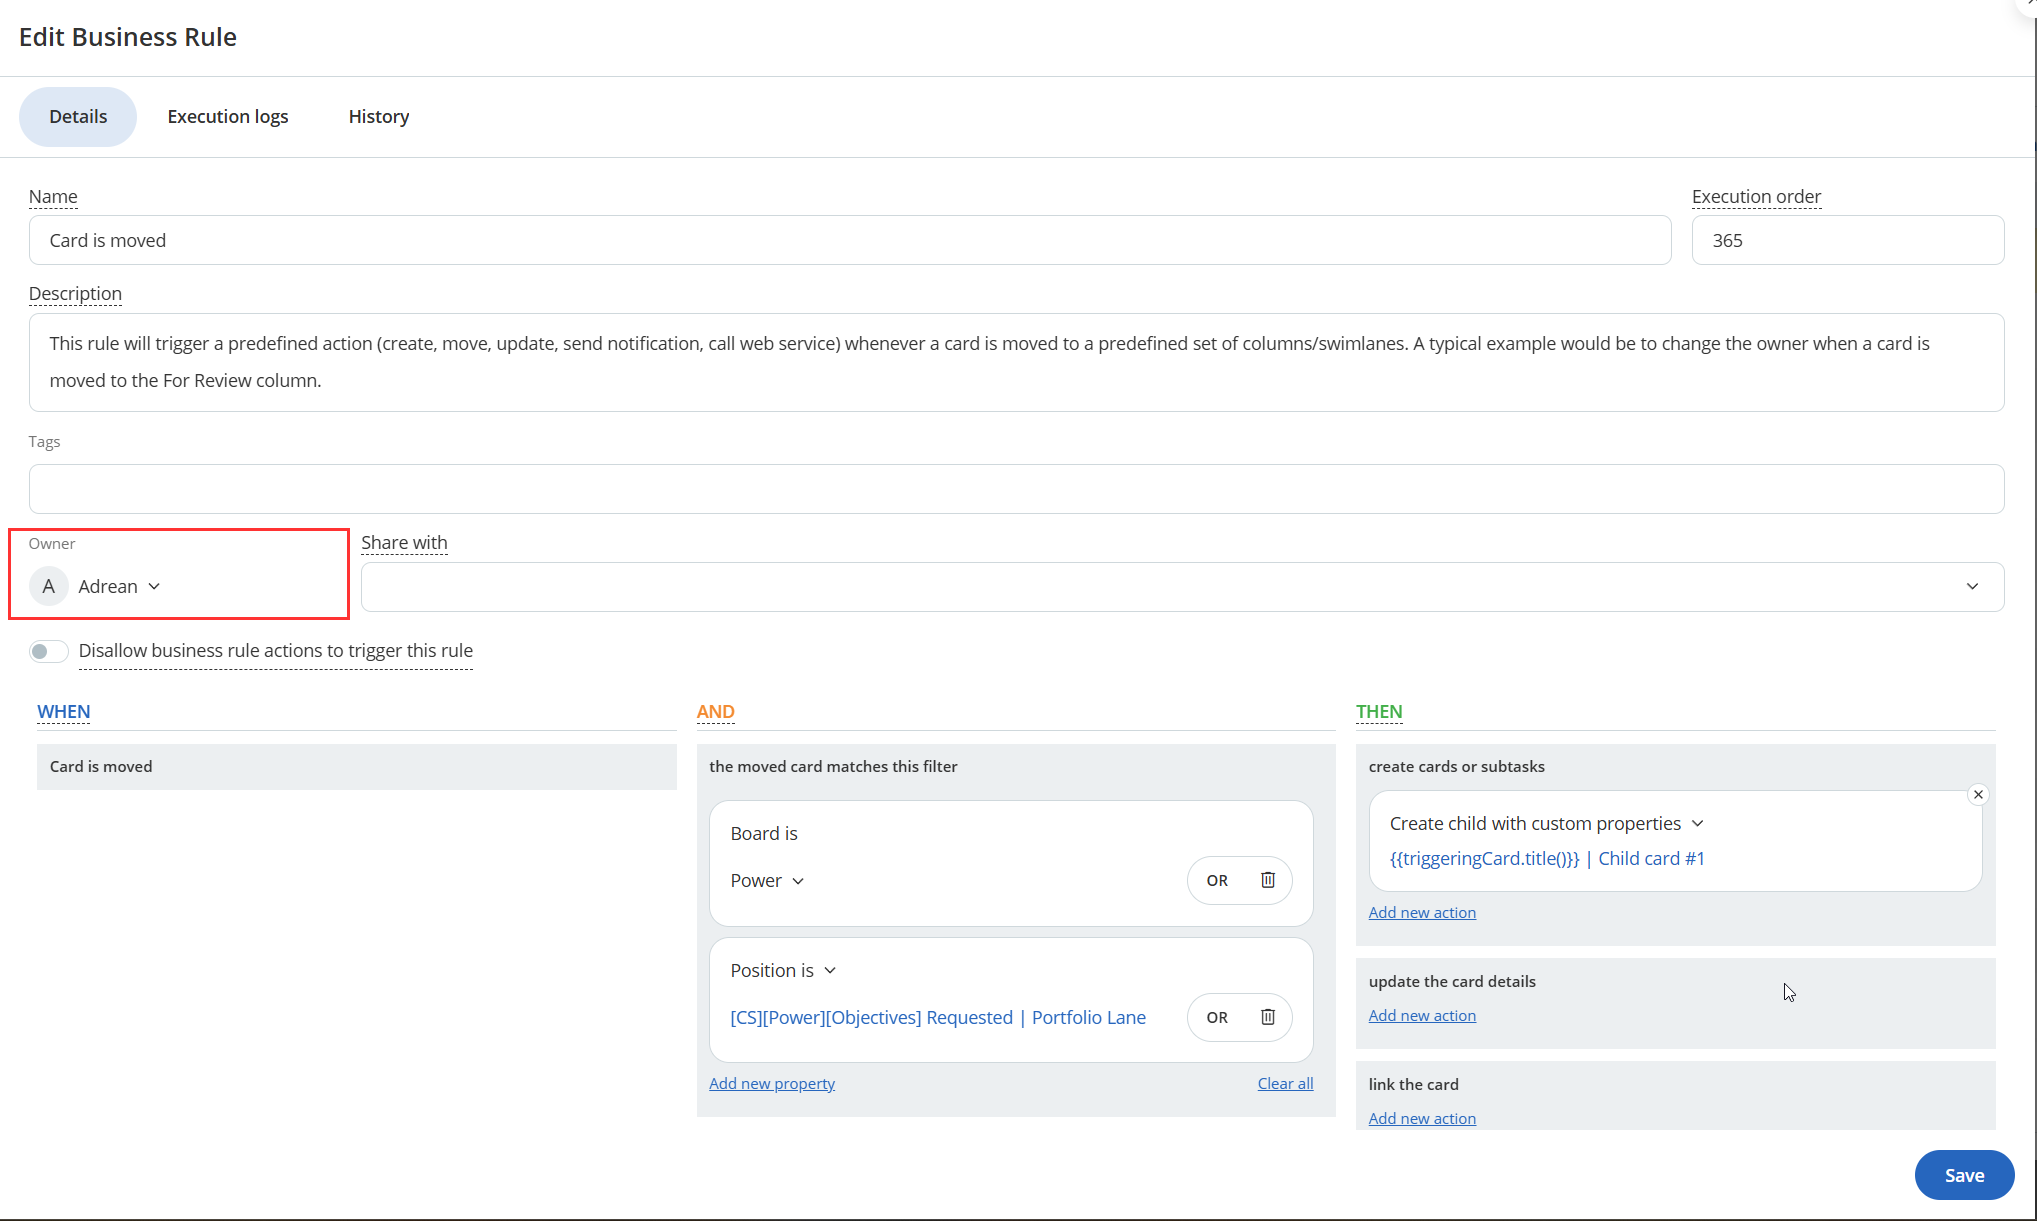
Task: Click the Tags input field
Action: pyautogui.click(x=1015, y=489)
